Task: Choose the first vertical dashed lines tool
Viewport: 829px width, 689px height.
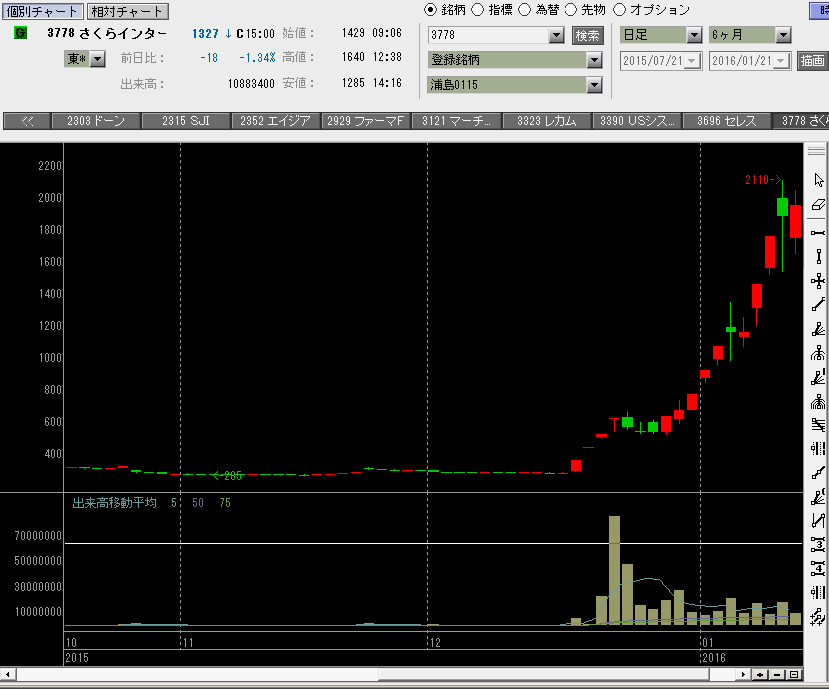Action: [x=818, y=448]
